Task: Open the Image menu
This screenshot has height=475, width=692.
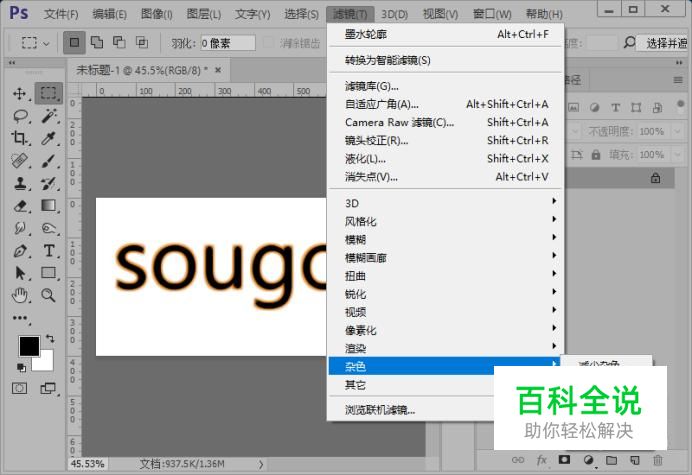Action: point(156,14)
